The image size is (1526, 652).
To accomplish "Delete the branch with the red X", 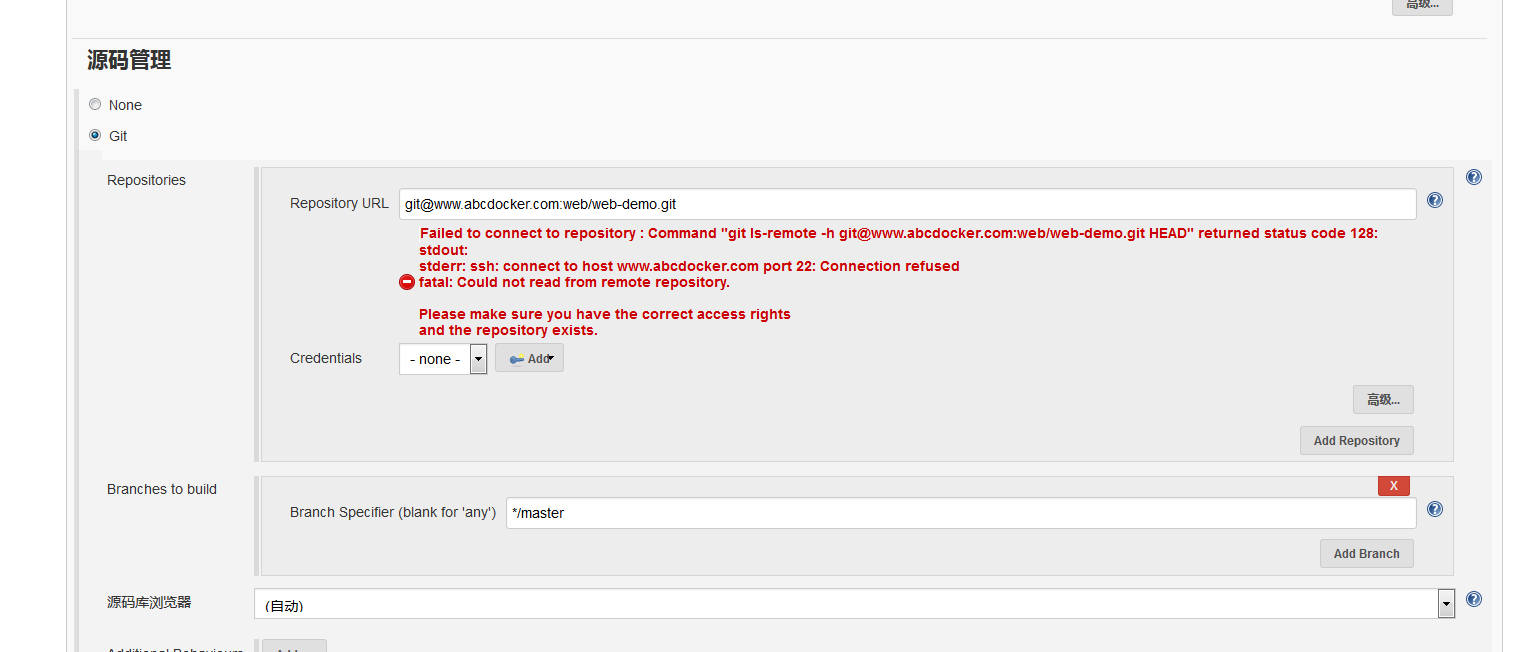I will pyautogui.click(x=1393, y=485).
